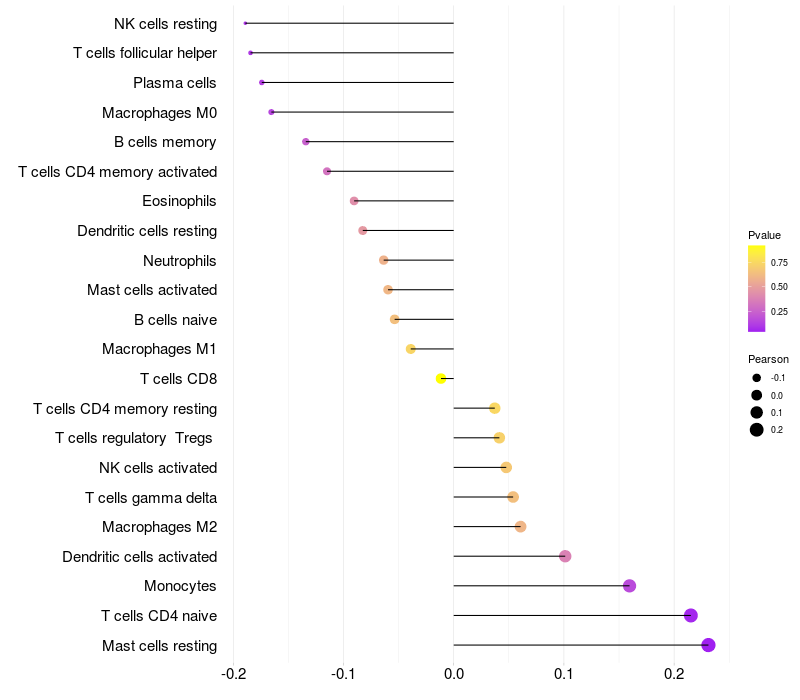
Task: Click the T cells CD4 naive dot
Action: tap(690, 615)
